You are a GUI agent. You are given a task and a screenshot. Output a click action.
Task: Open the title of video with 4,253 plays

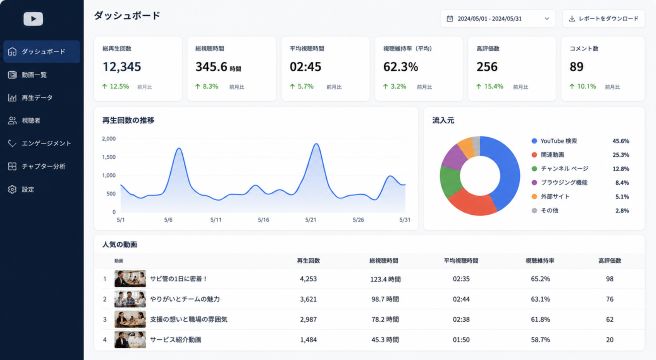coord(179,279)
